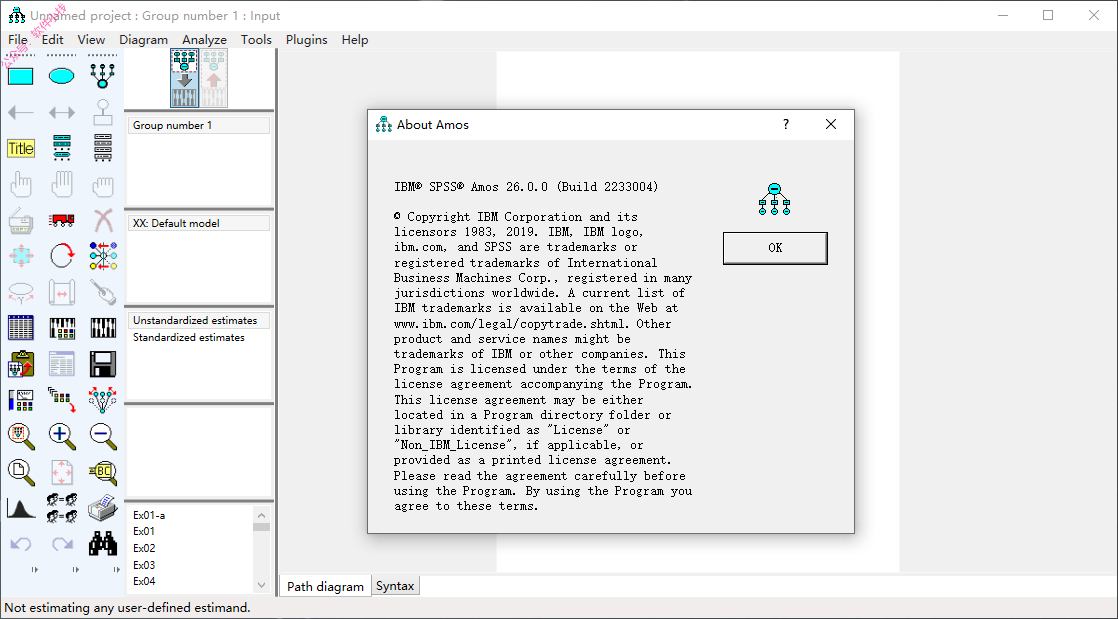This screenshot has height=619, width=1118.
Task: Click the Resize diagram to fit page icon
Action: pyautogui.click(x=62, y=471)
